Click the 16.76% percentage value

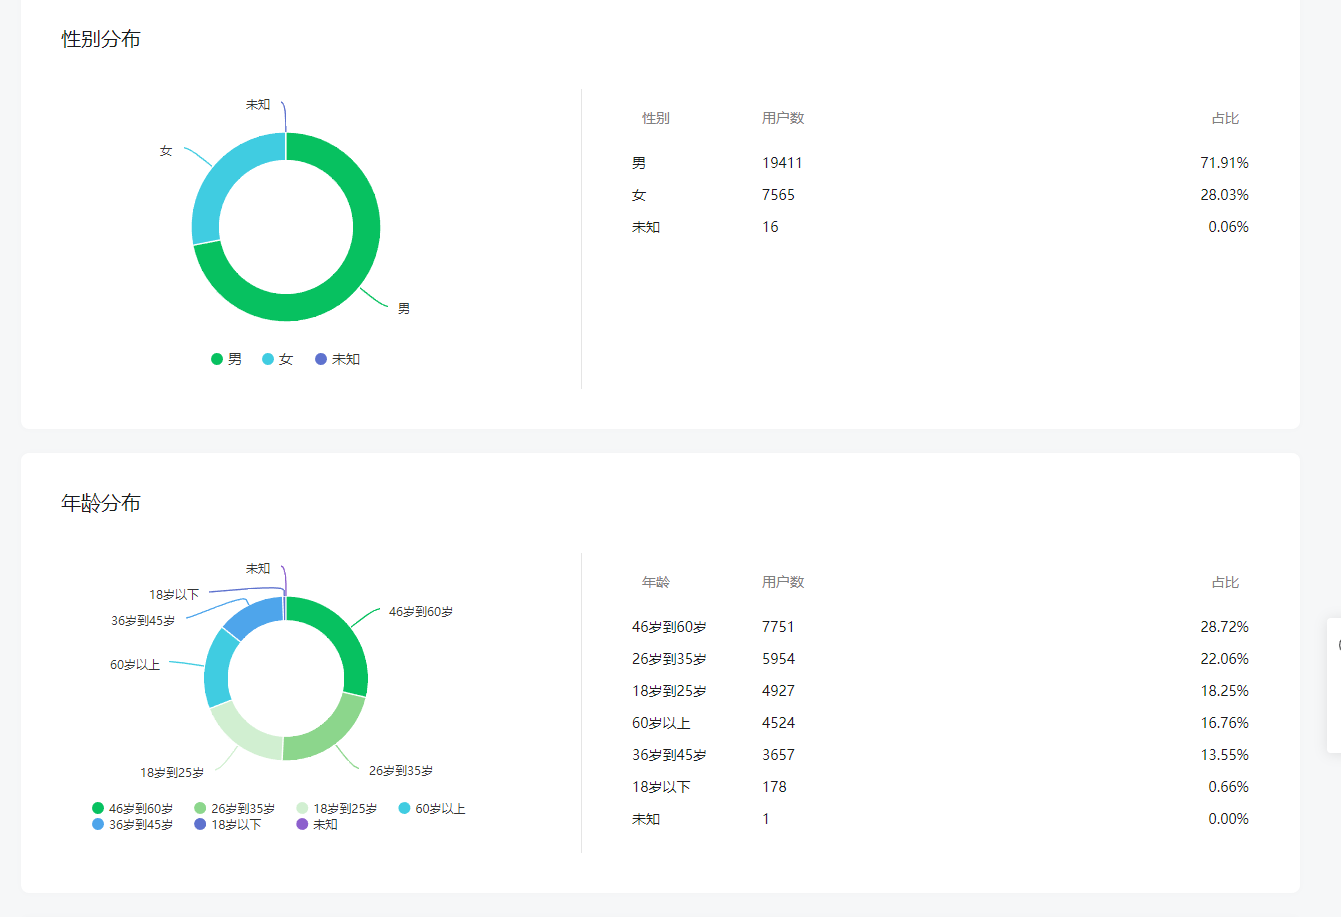coord(1224,723)
